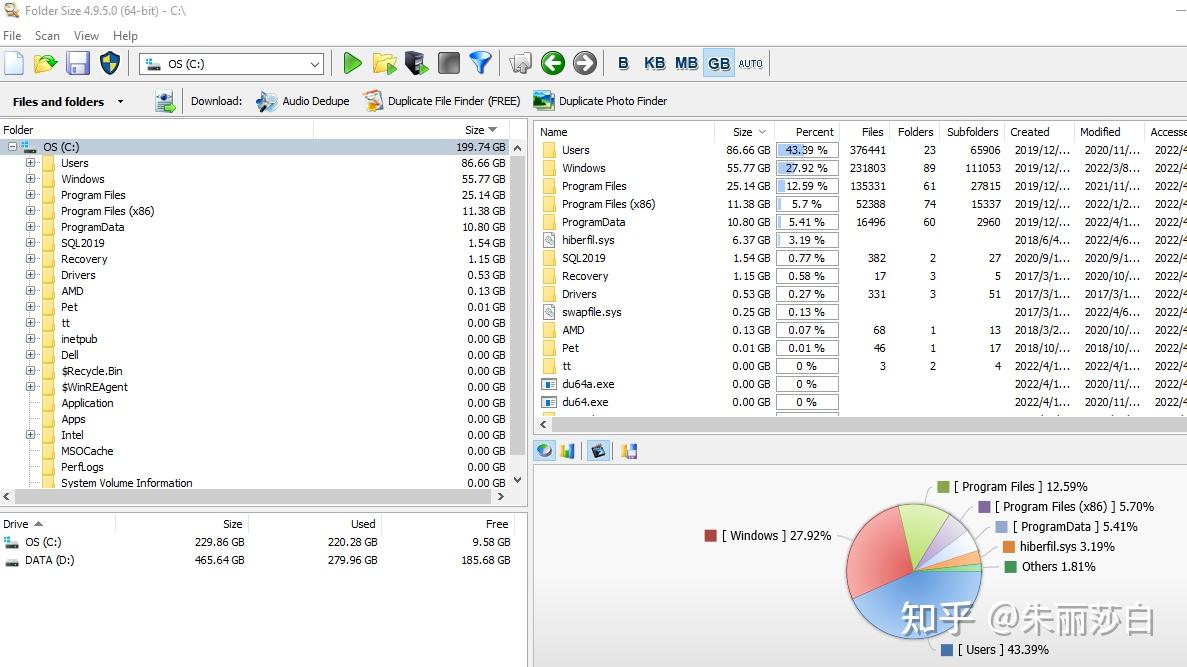1187x667 pixels.
Task: Click the blue Users legend swatch
Action: click(x=946, y=650)
